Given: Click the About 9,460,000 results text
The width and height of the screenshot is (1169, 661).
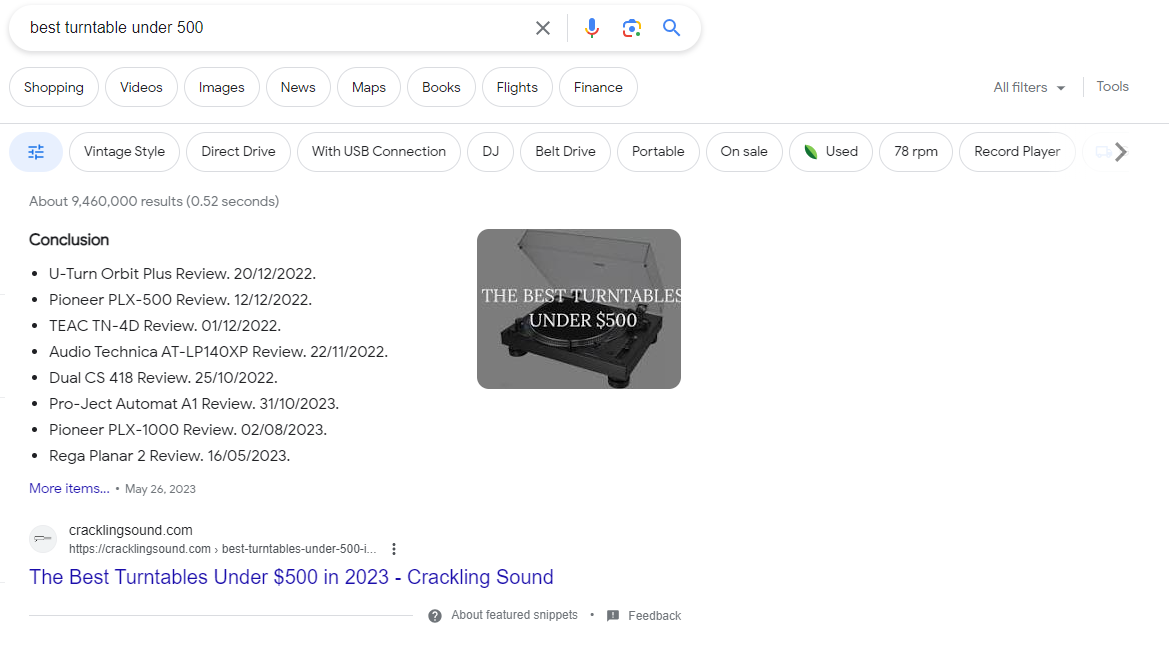Looking at the screenshot, I should tap(154, 201).
